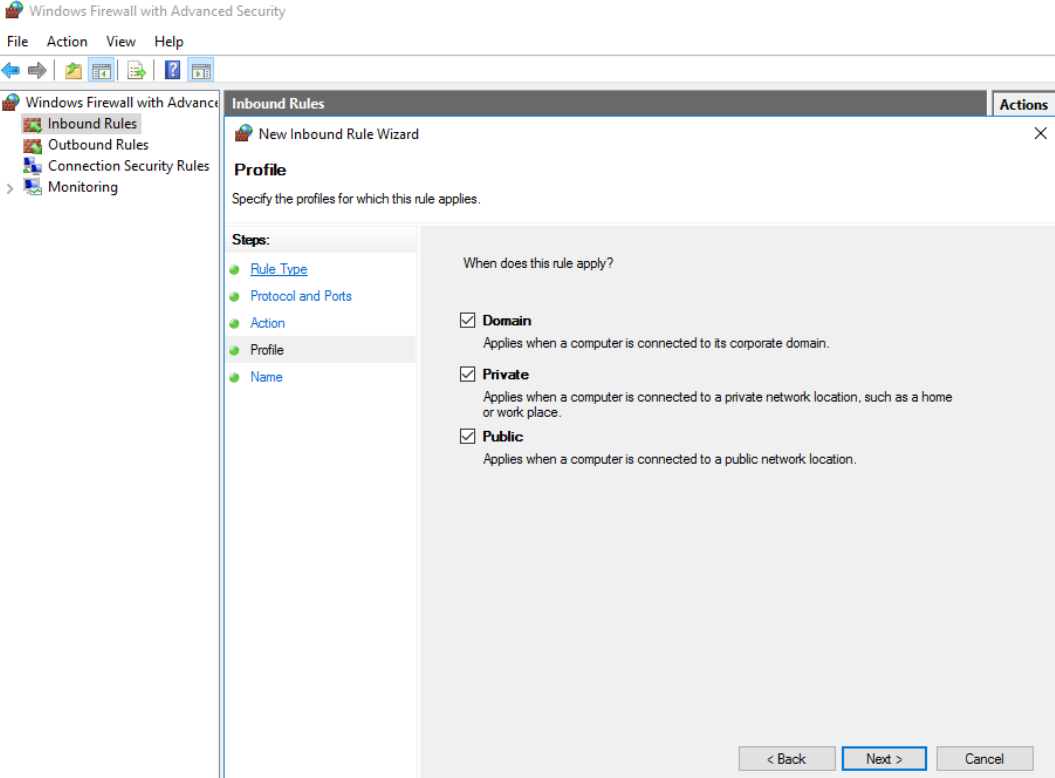
Task: Click the Back button in wizard
Action: pos(786,759)
